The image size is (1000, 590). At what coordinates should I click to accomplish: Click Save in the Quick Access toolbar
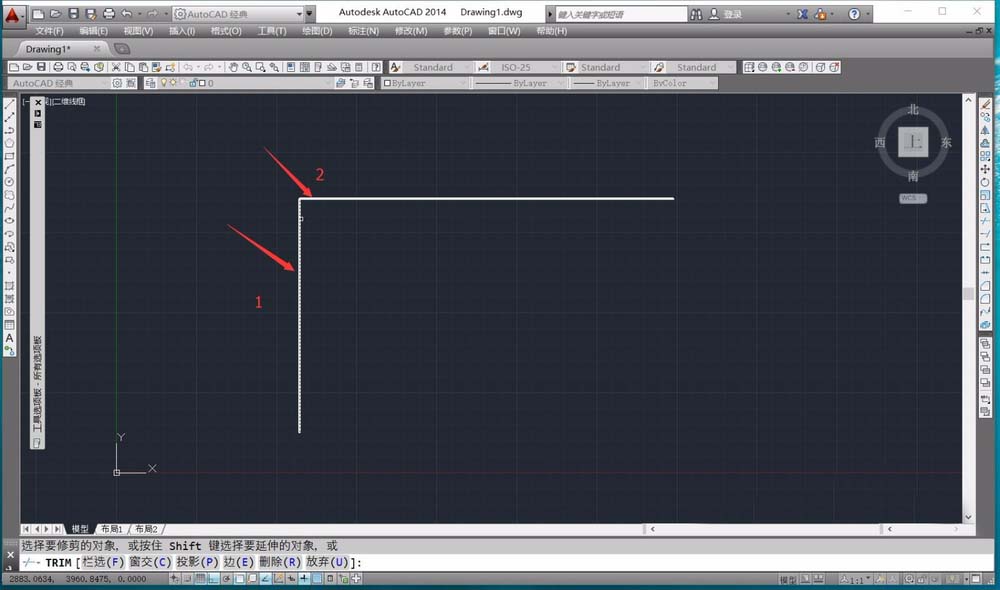(x=73, y=14)
